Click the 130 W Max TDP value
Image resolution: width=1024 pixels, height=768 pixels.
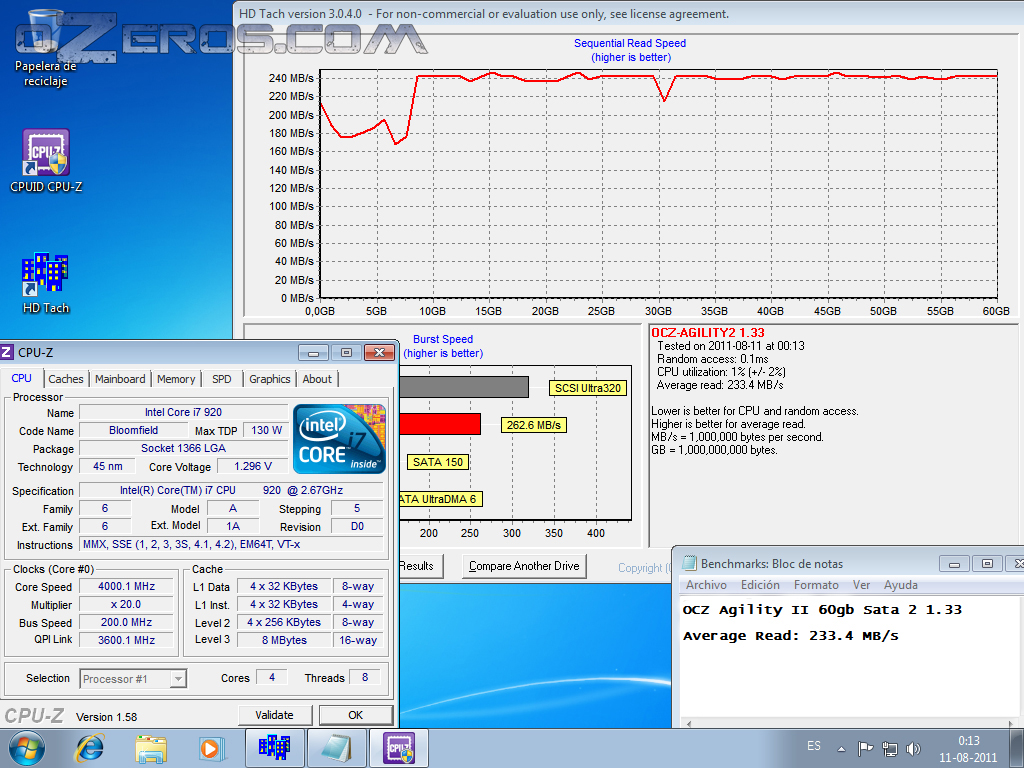coord(266,430)
